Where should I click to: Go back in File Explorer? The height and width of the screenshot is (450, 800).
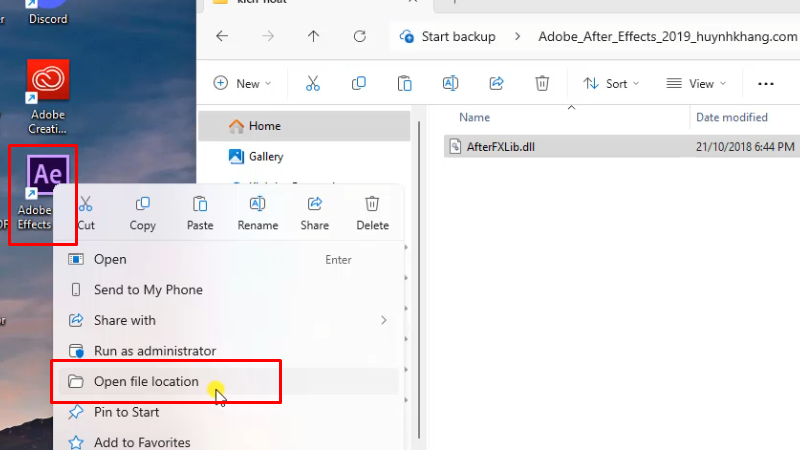pos(222,36)
